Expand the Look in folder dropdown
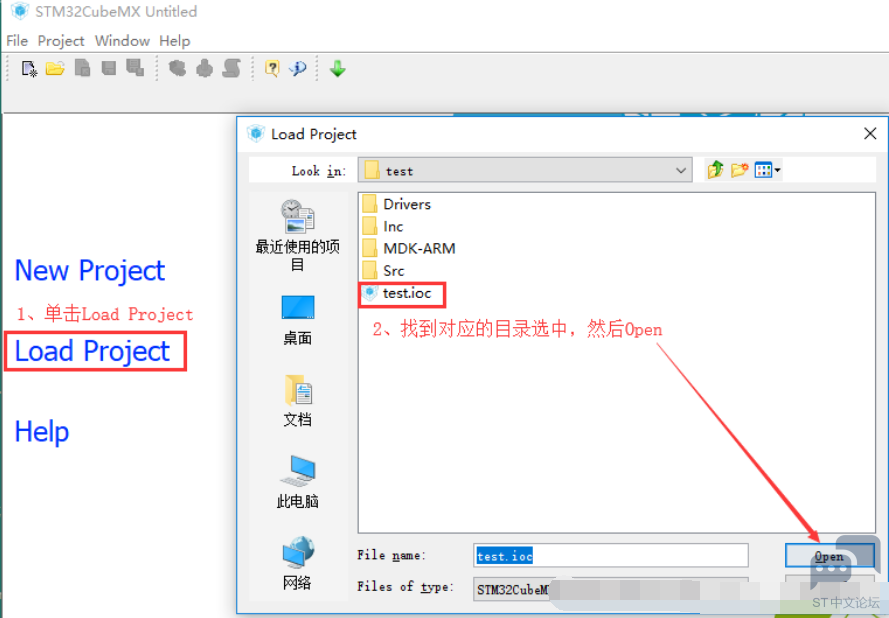 (525, 170)
